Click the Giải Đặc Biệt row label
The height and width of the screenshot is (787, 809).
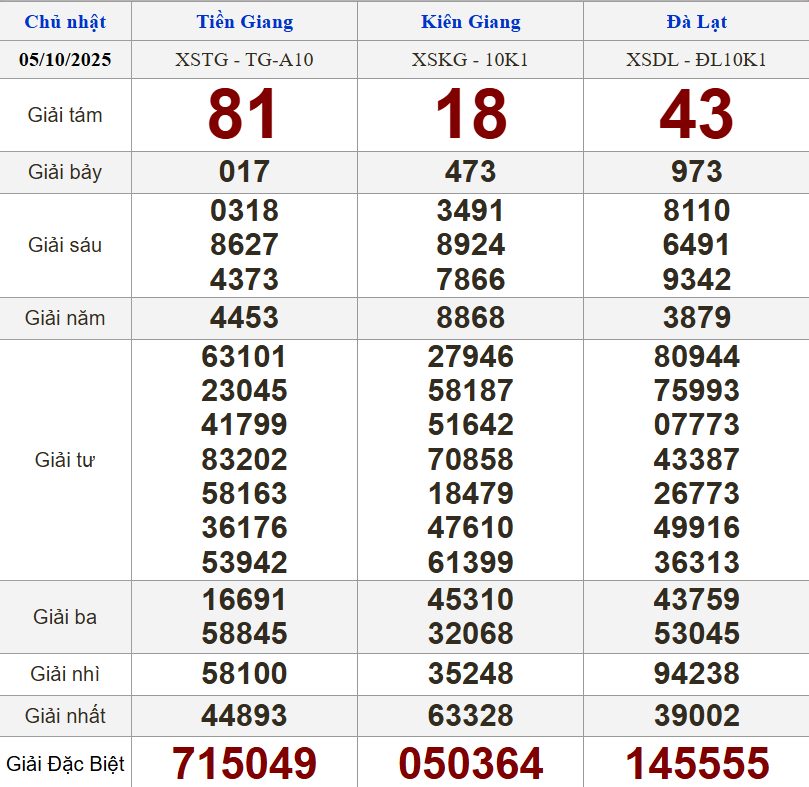tap(65, 764)
